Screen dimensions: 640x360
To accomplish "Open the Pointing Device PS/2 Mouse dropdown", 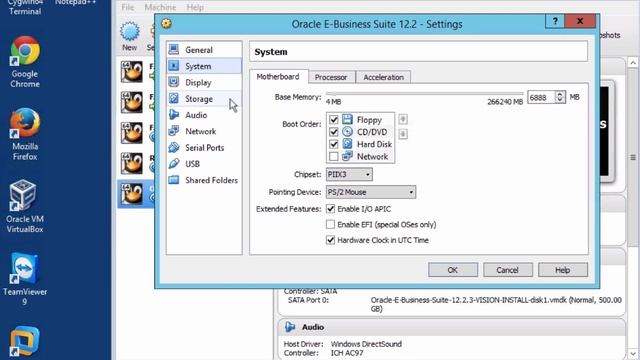I will coord(371,192).
